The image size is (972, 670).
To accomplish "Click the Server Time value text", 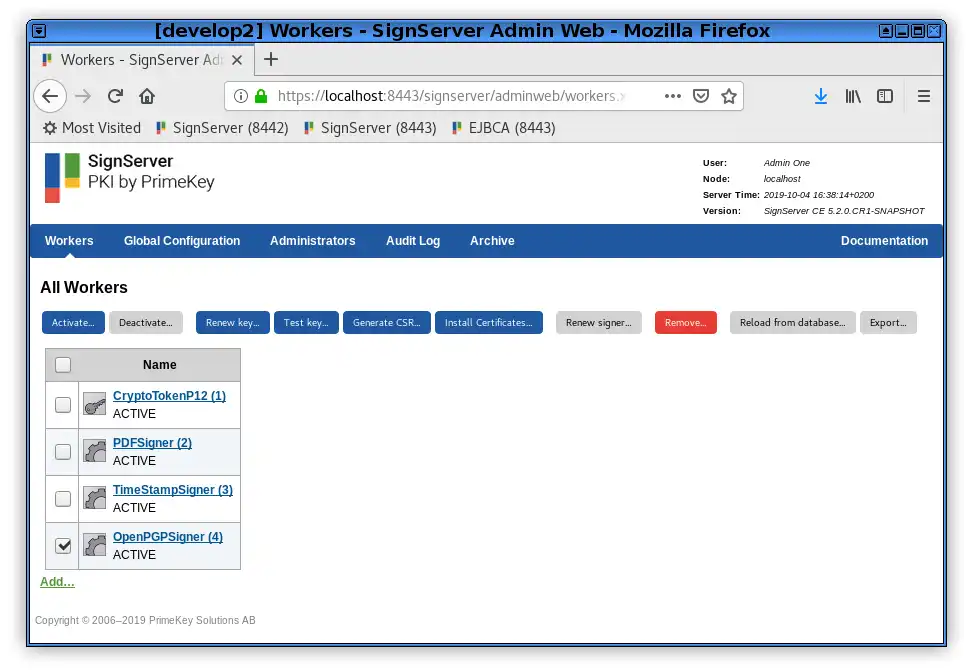I will point(818,195).
